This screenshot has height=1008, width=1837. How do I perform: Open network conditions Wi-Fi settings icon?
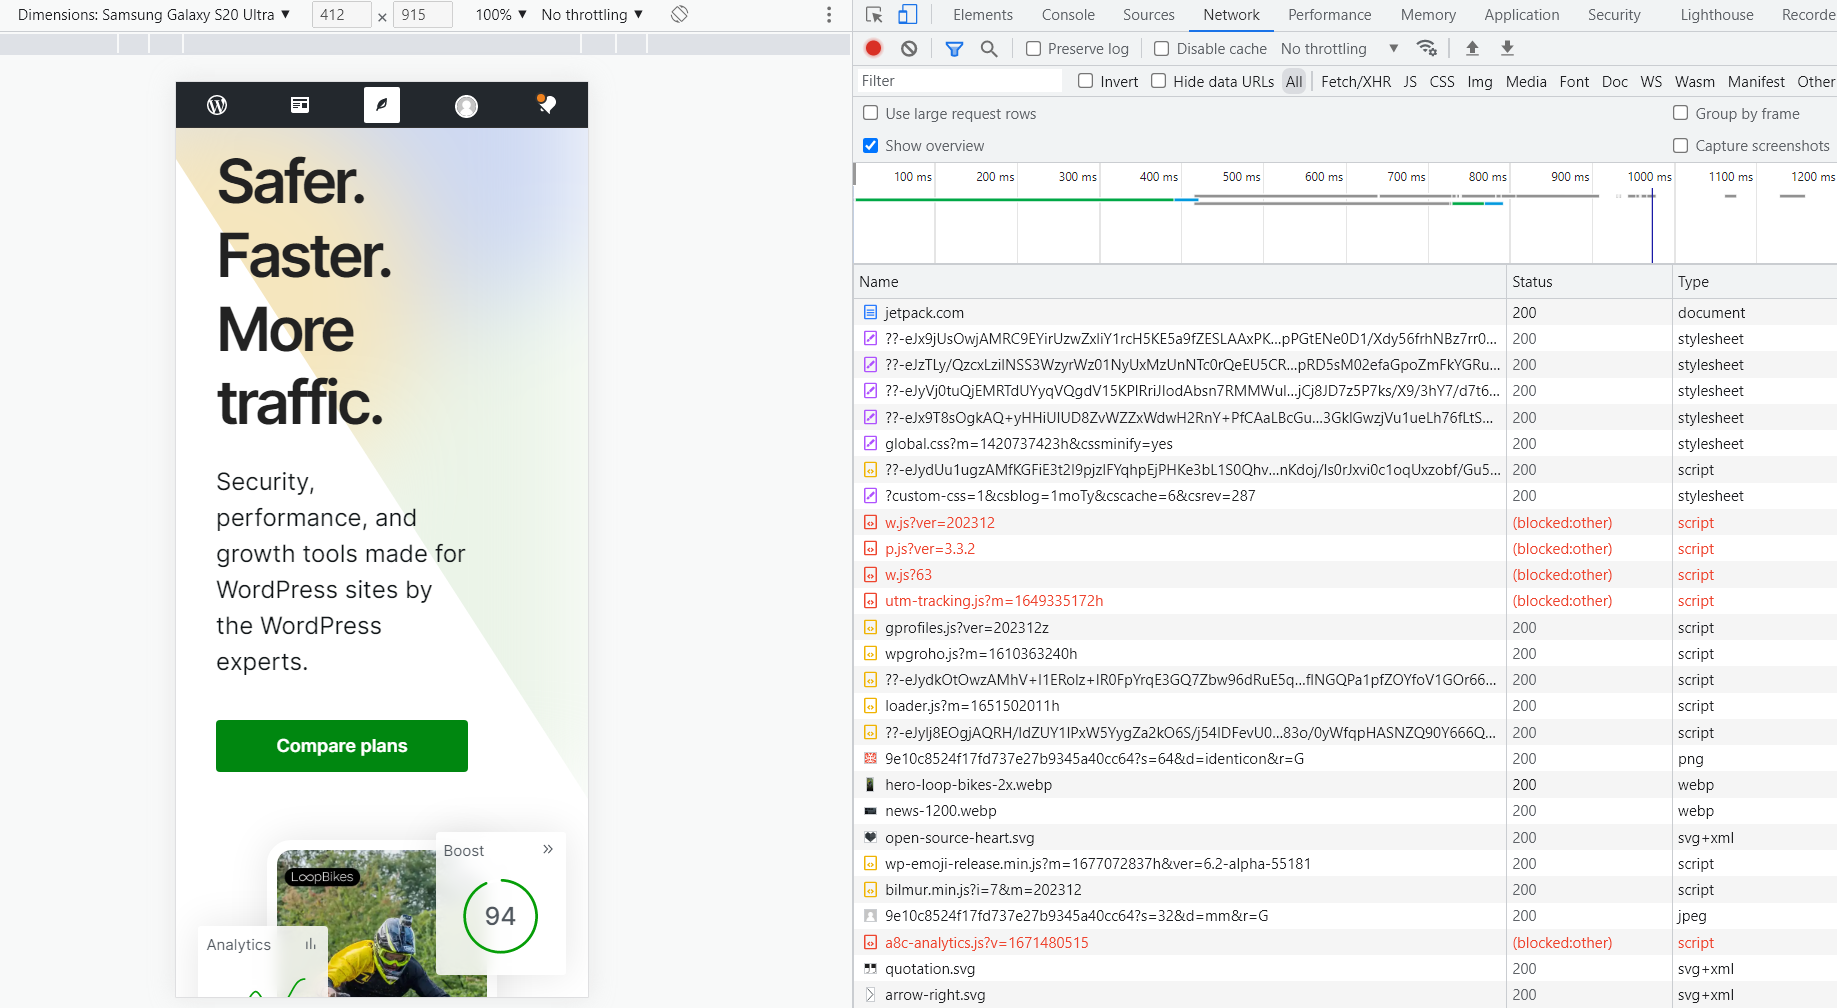coord(1427,48)
